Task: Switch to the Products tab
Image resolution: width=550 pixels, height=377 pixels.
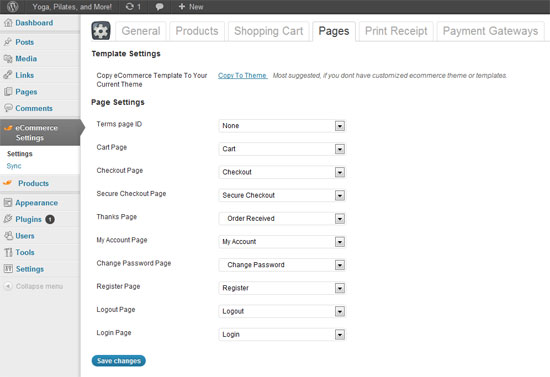Action: click(x=197, y=31)
